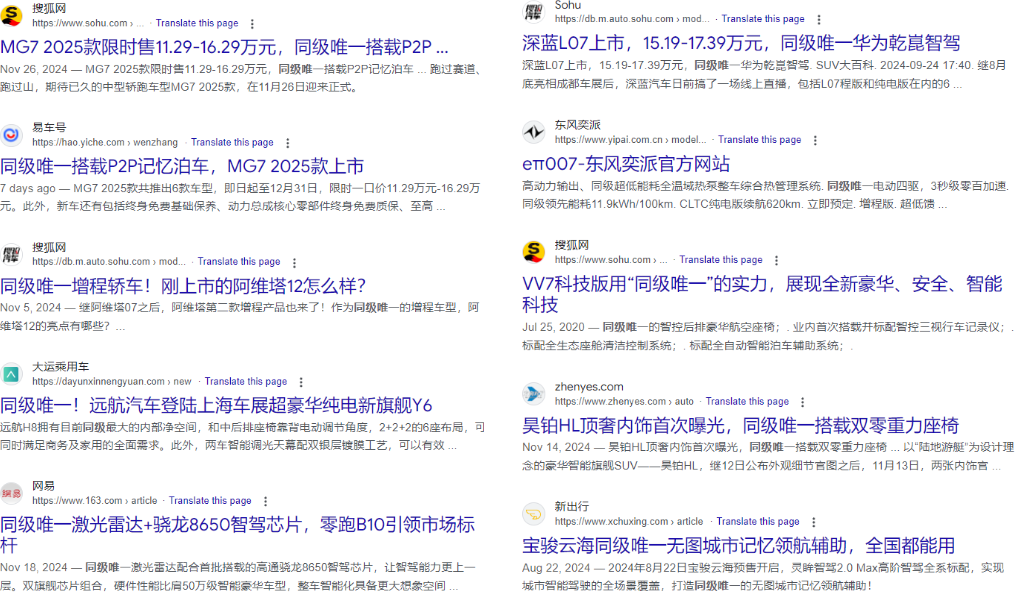Open the three-dot menu for the hao.yiche.com result
The image size is (1018, 604).
288,143
